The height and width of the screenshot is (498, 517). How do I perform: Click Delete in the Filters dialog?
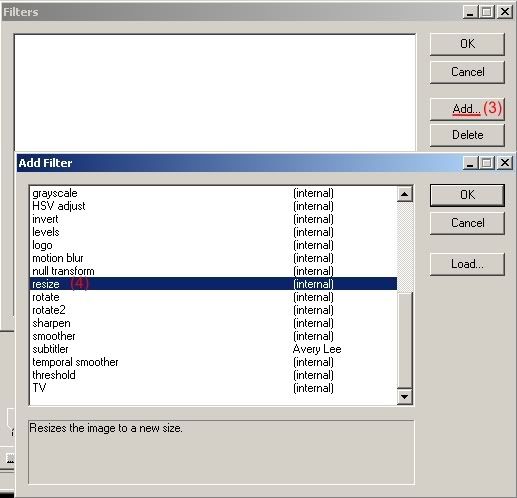[x=467, y=135]
